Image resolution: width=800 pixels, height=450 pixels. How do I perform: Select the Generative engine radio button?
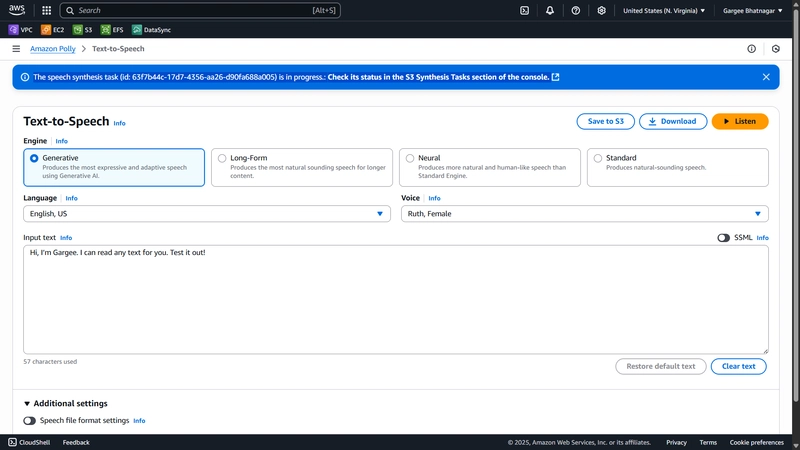pyautogui.click(x=34, y=158)
